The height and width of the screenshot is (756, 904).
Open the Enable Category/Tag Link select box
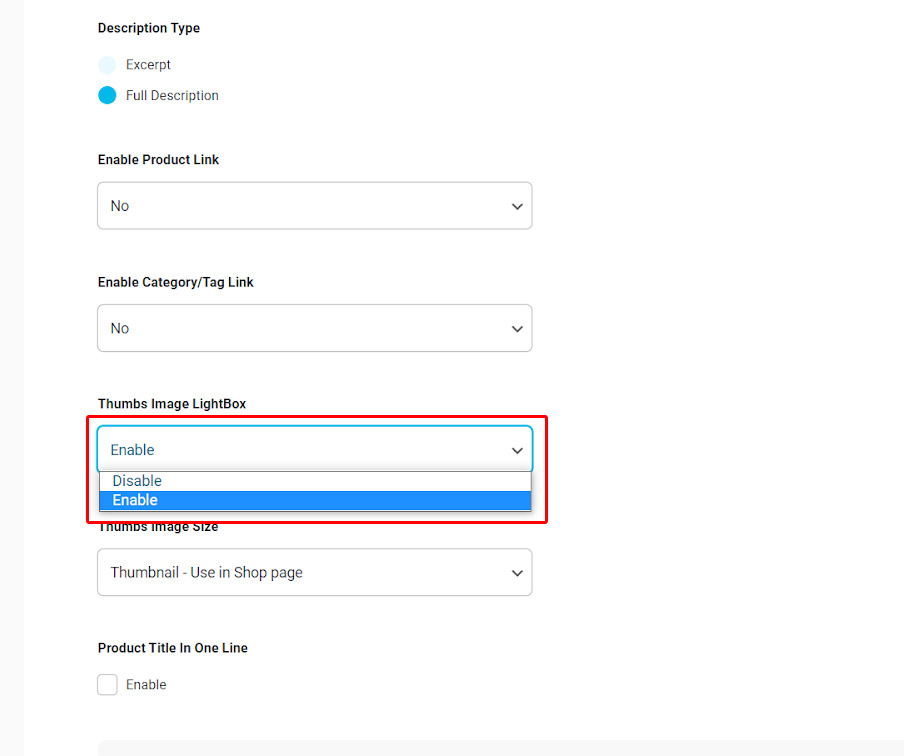pyautogui.click(x=300, y=328)
